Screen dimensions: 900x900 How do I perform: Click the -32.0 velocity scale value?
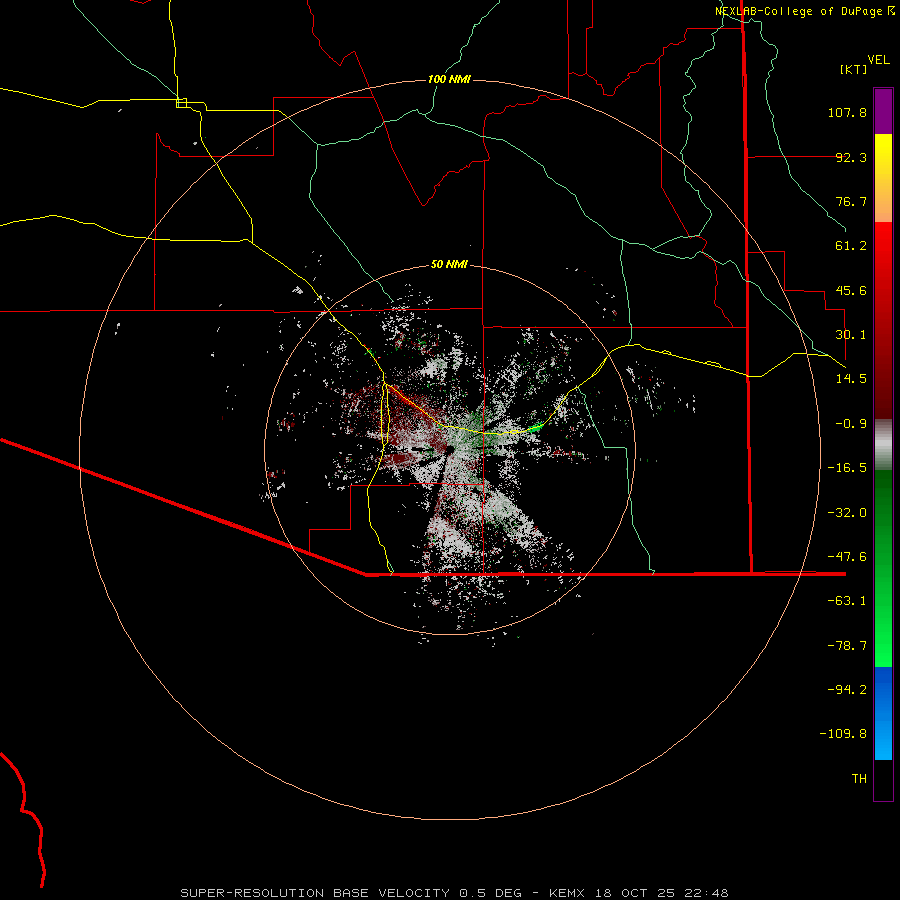(x=847, y=513)
